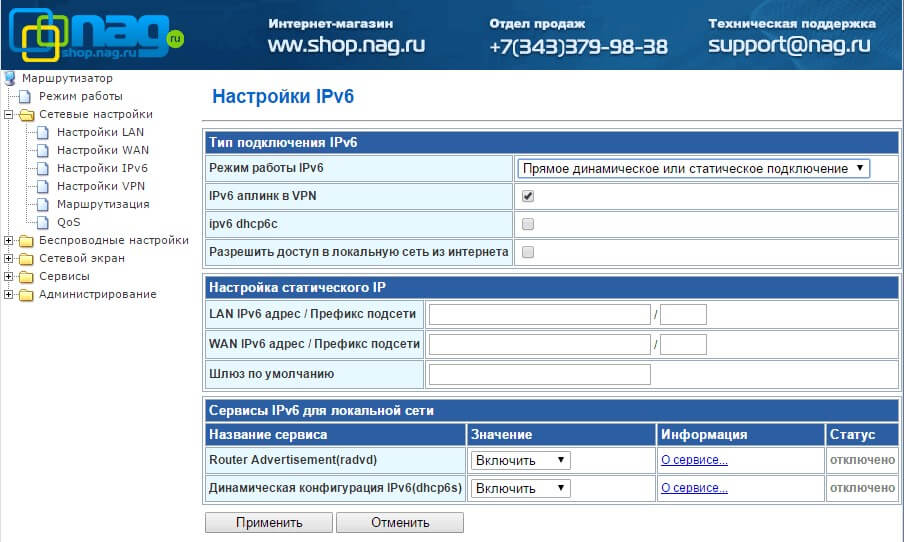Click the Отменить button
Image resolution: width=904 pixels, height=542 pixels.
(400, 522)
